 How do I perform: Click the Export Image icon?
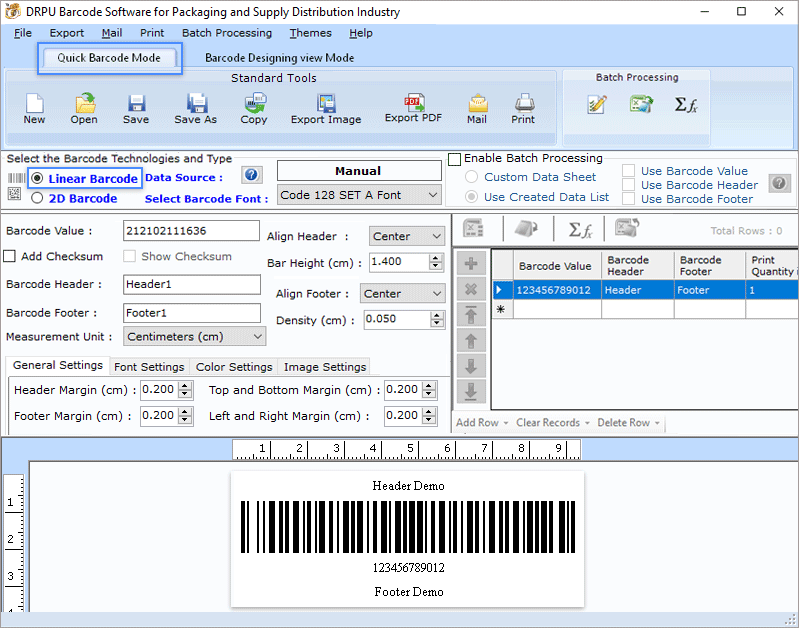coord(326,103)
